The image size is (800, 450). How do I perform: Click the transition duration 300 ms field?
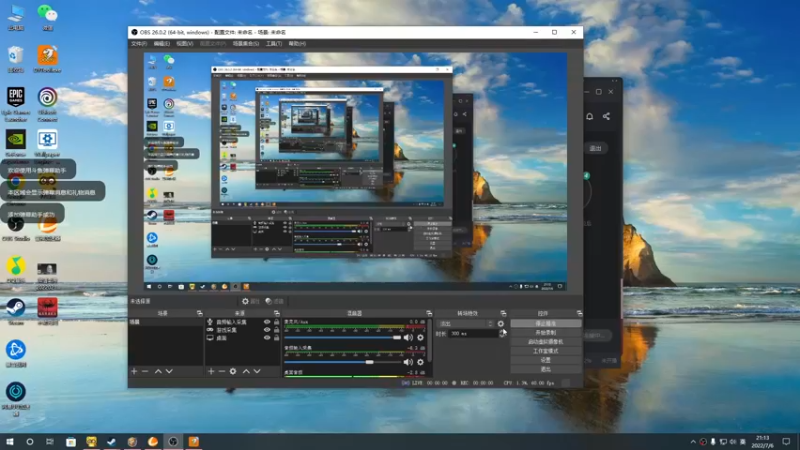point(473,334)
